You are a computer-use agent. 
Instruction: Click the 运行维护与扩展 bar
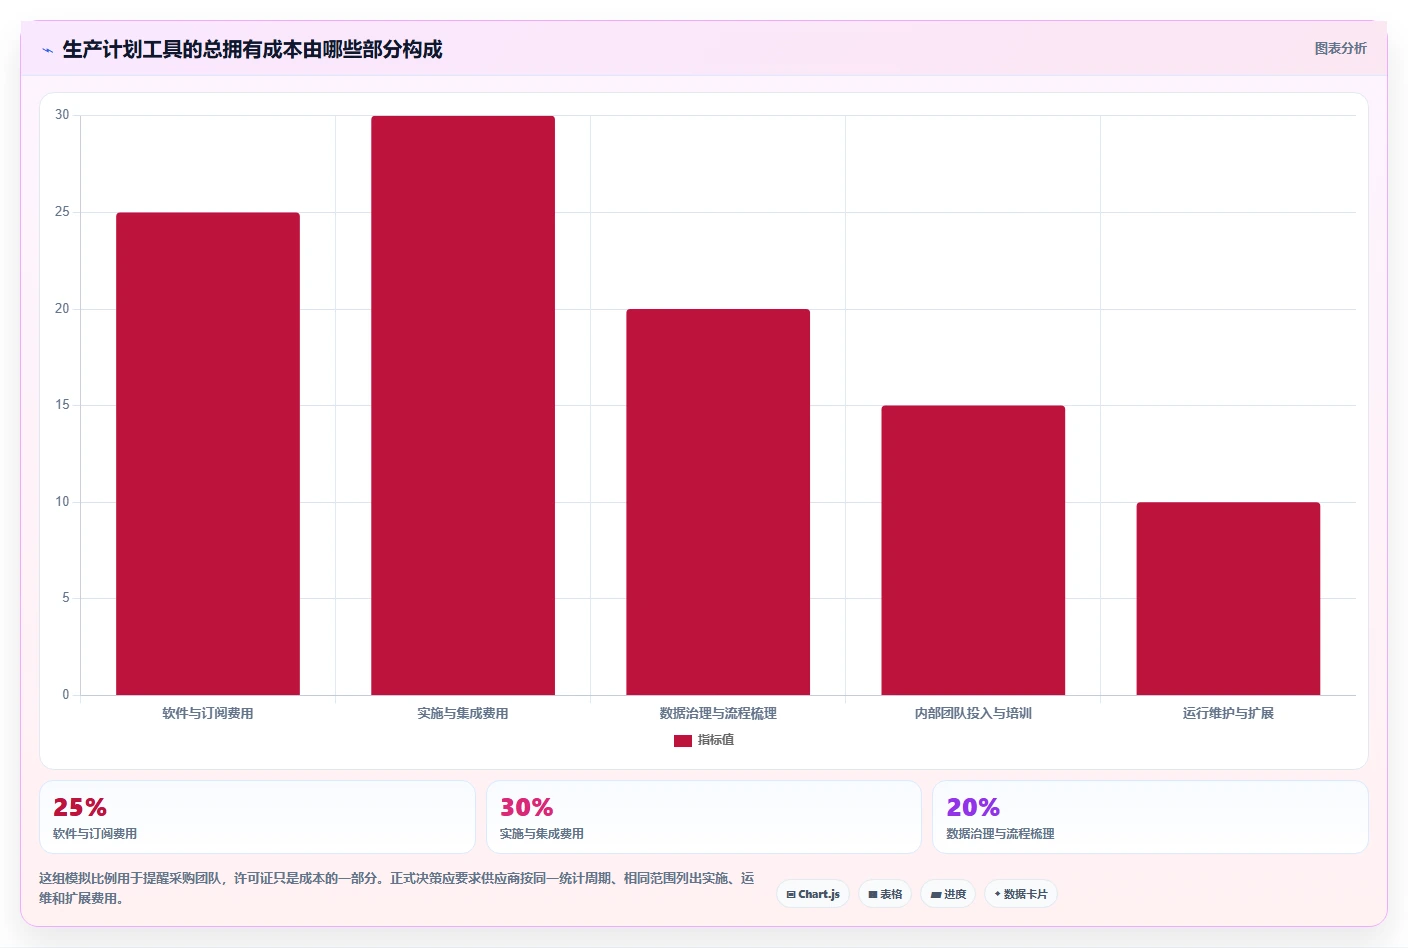coord(1228,599)
